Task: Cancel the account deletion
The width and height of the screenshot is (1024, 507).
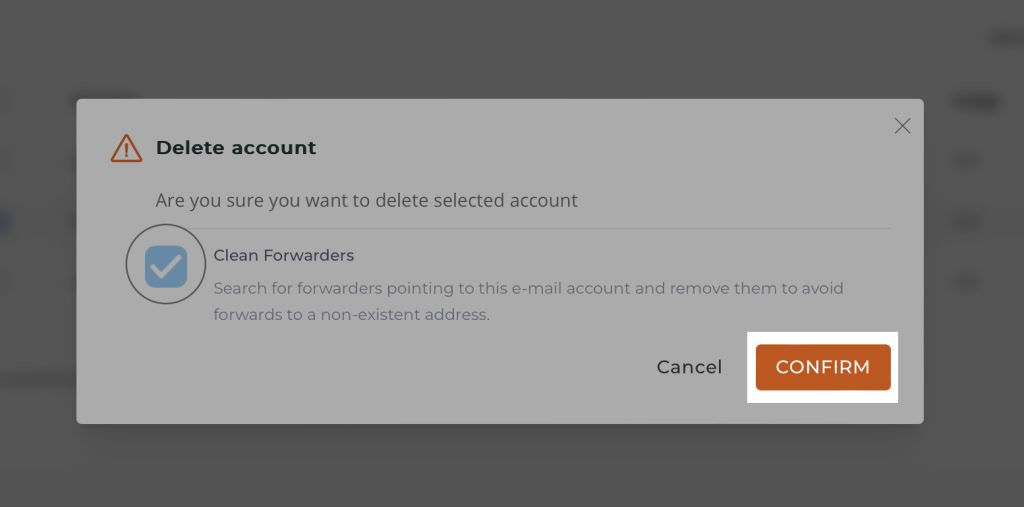Action: click(689, 367)
